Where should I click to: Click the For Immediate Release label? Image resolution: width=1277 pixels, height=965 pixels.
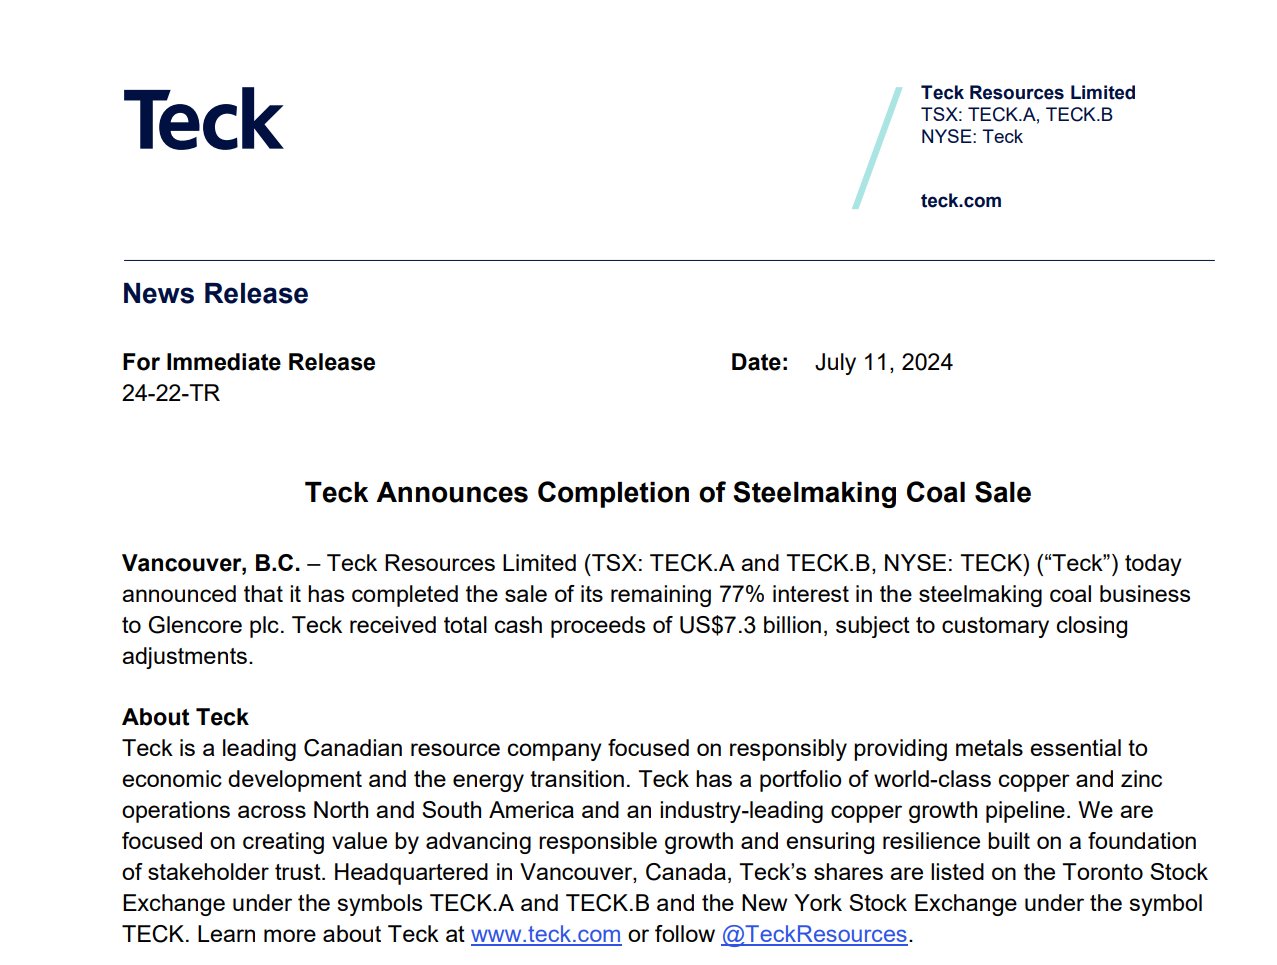(248, 363)
